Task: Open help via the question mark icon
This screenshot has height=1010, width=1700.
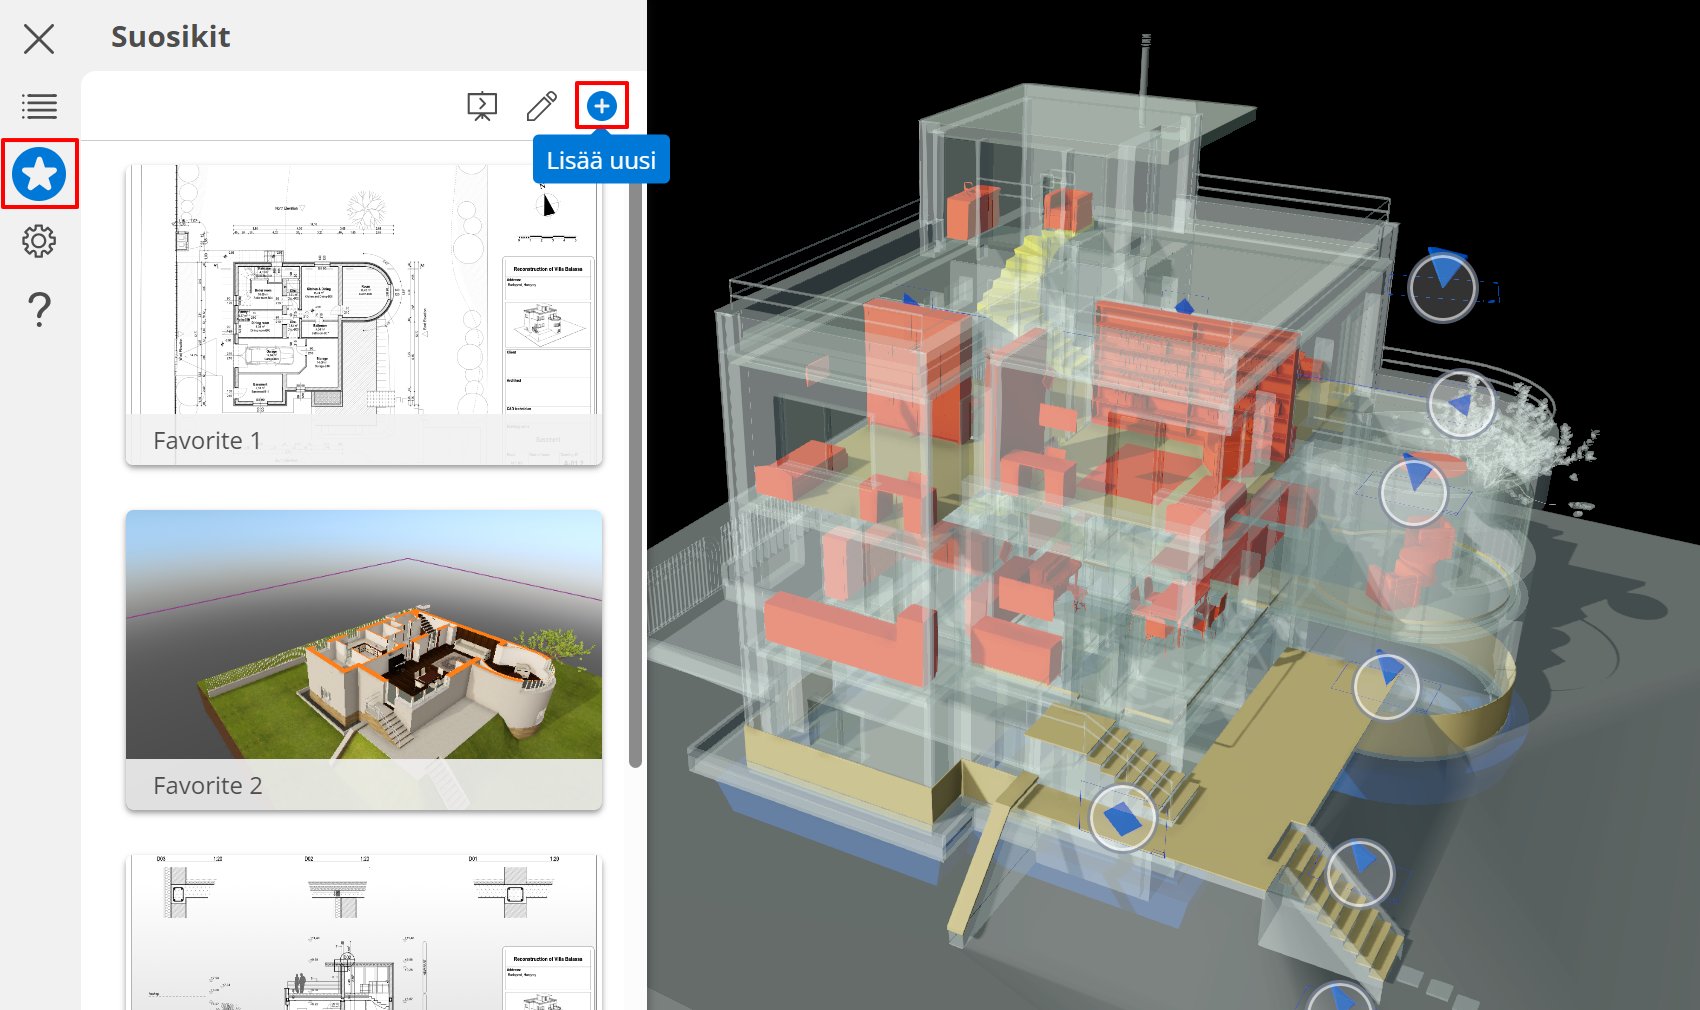Action: point(39,310)
